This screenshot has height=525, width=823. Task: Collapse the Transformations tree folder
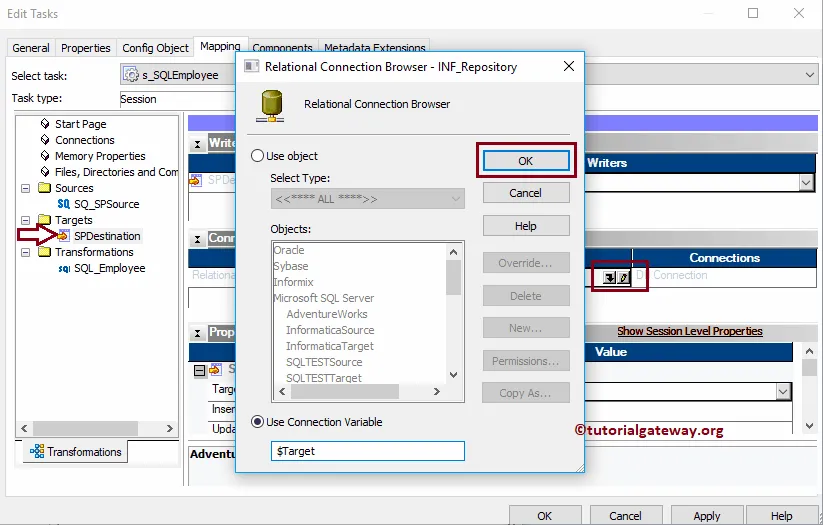click(x=25, y=252)
